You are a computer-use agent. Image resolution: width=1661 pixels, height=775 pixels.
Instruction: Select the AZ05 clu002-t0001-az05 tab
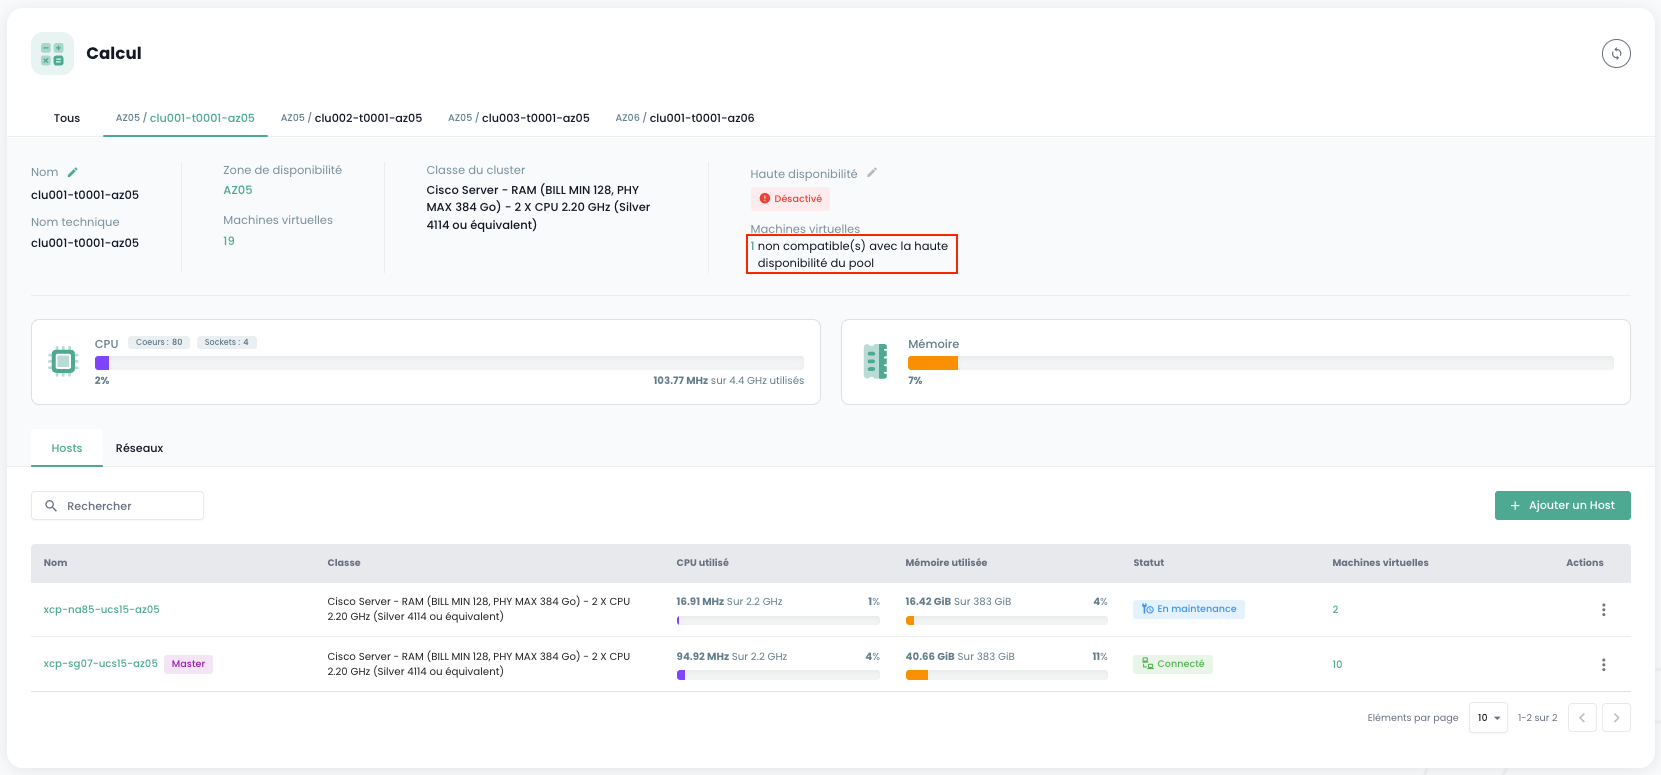[351, 118]
